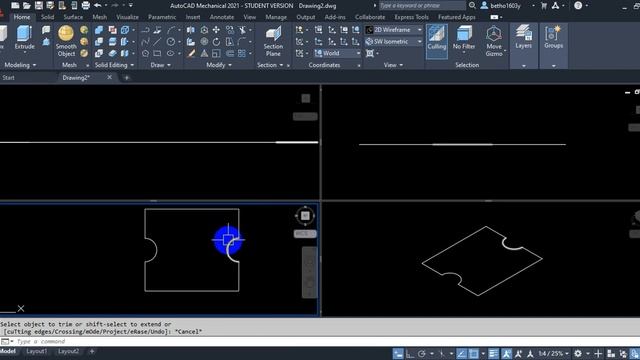The width and height of the screenshot is (640, 360).
Task: Expand the Solid Editing panel
Action: (114, 65)
